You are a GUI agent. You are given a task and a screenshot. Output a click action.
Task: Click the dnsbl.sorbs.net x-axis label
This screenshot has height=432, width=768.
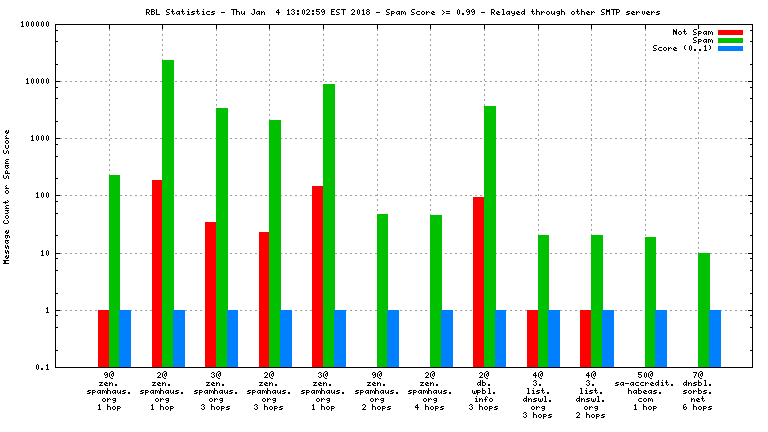point(704,394)
